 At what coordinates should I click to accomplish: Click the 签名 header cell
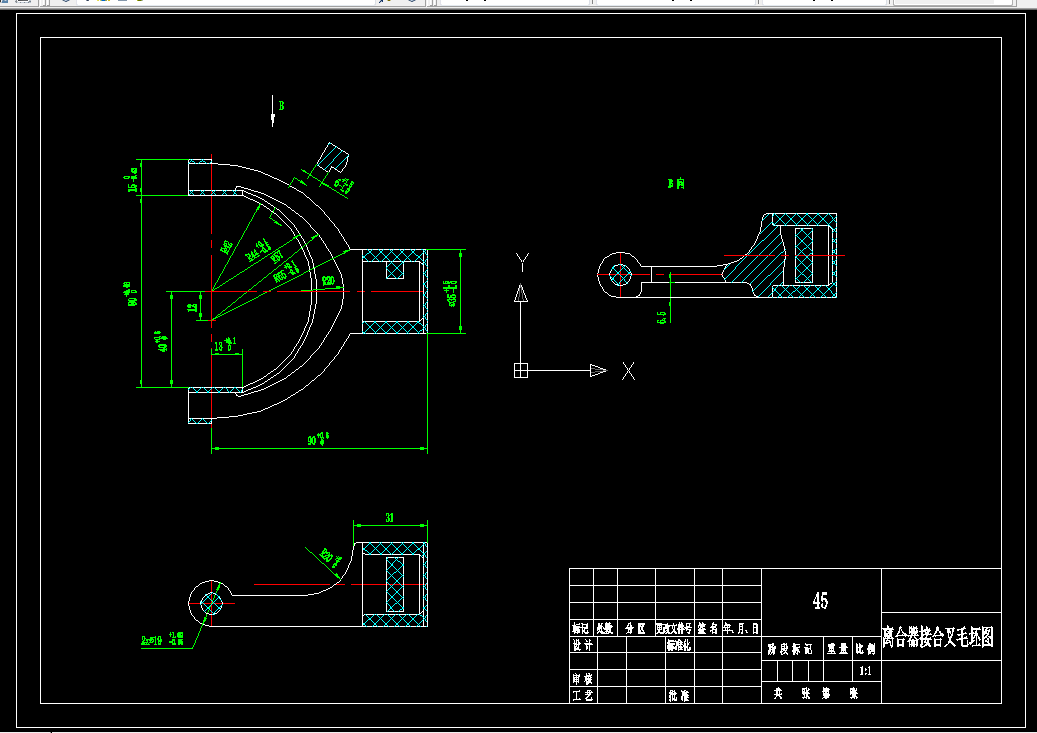tap(708, 628)
